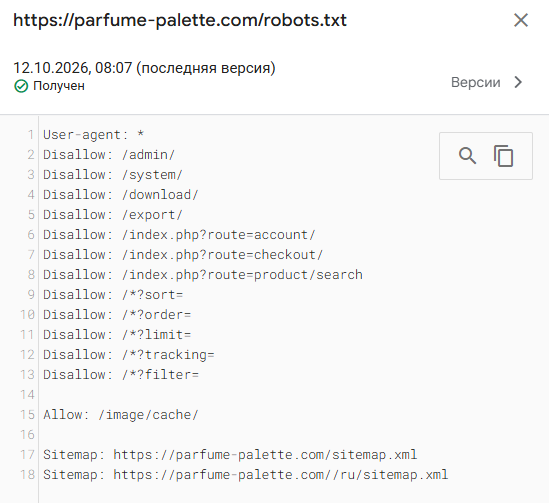Open search in robots.txt content

[x=467, y=156]
